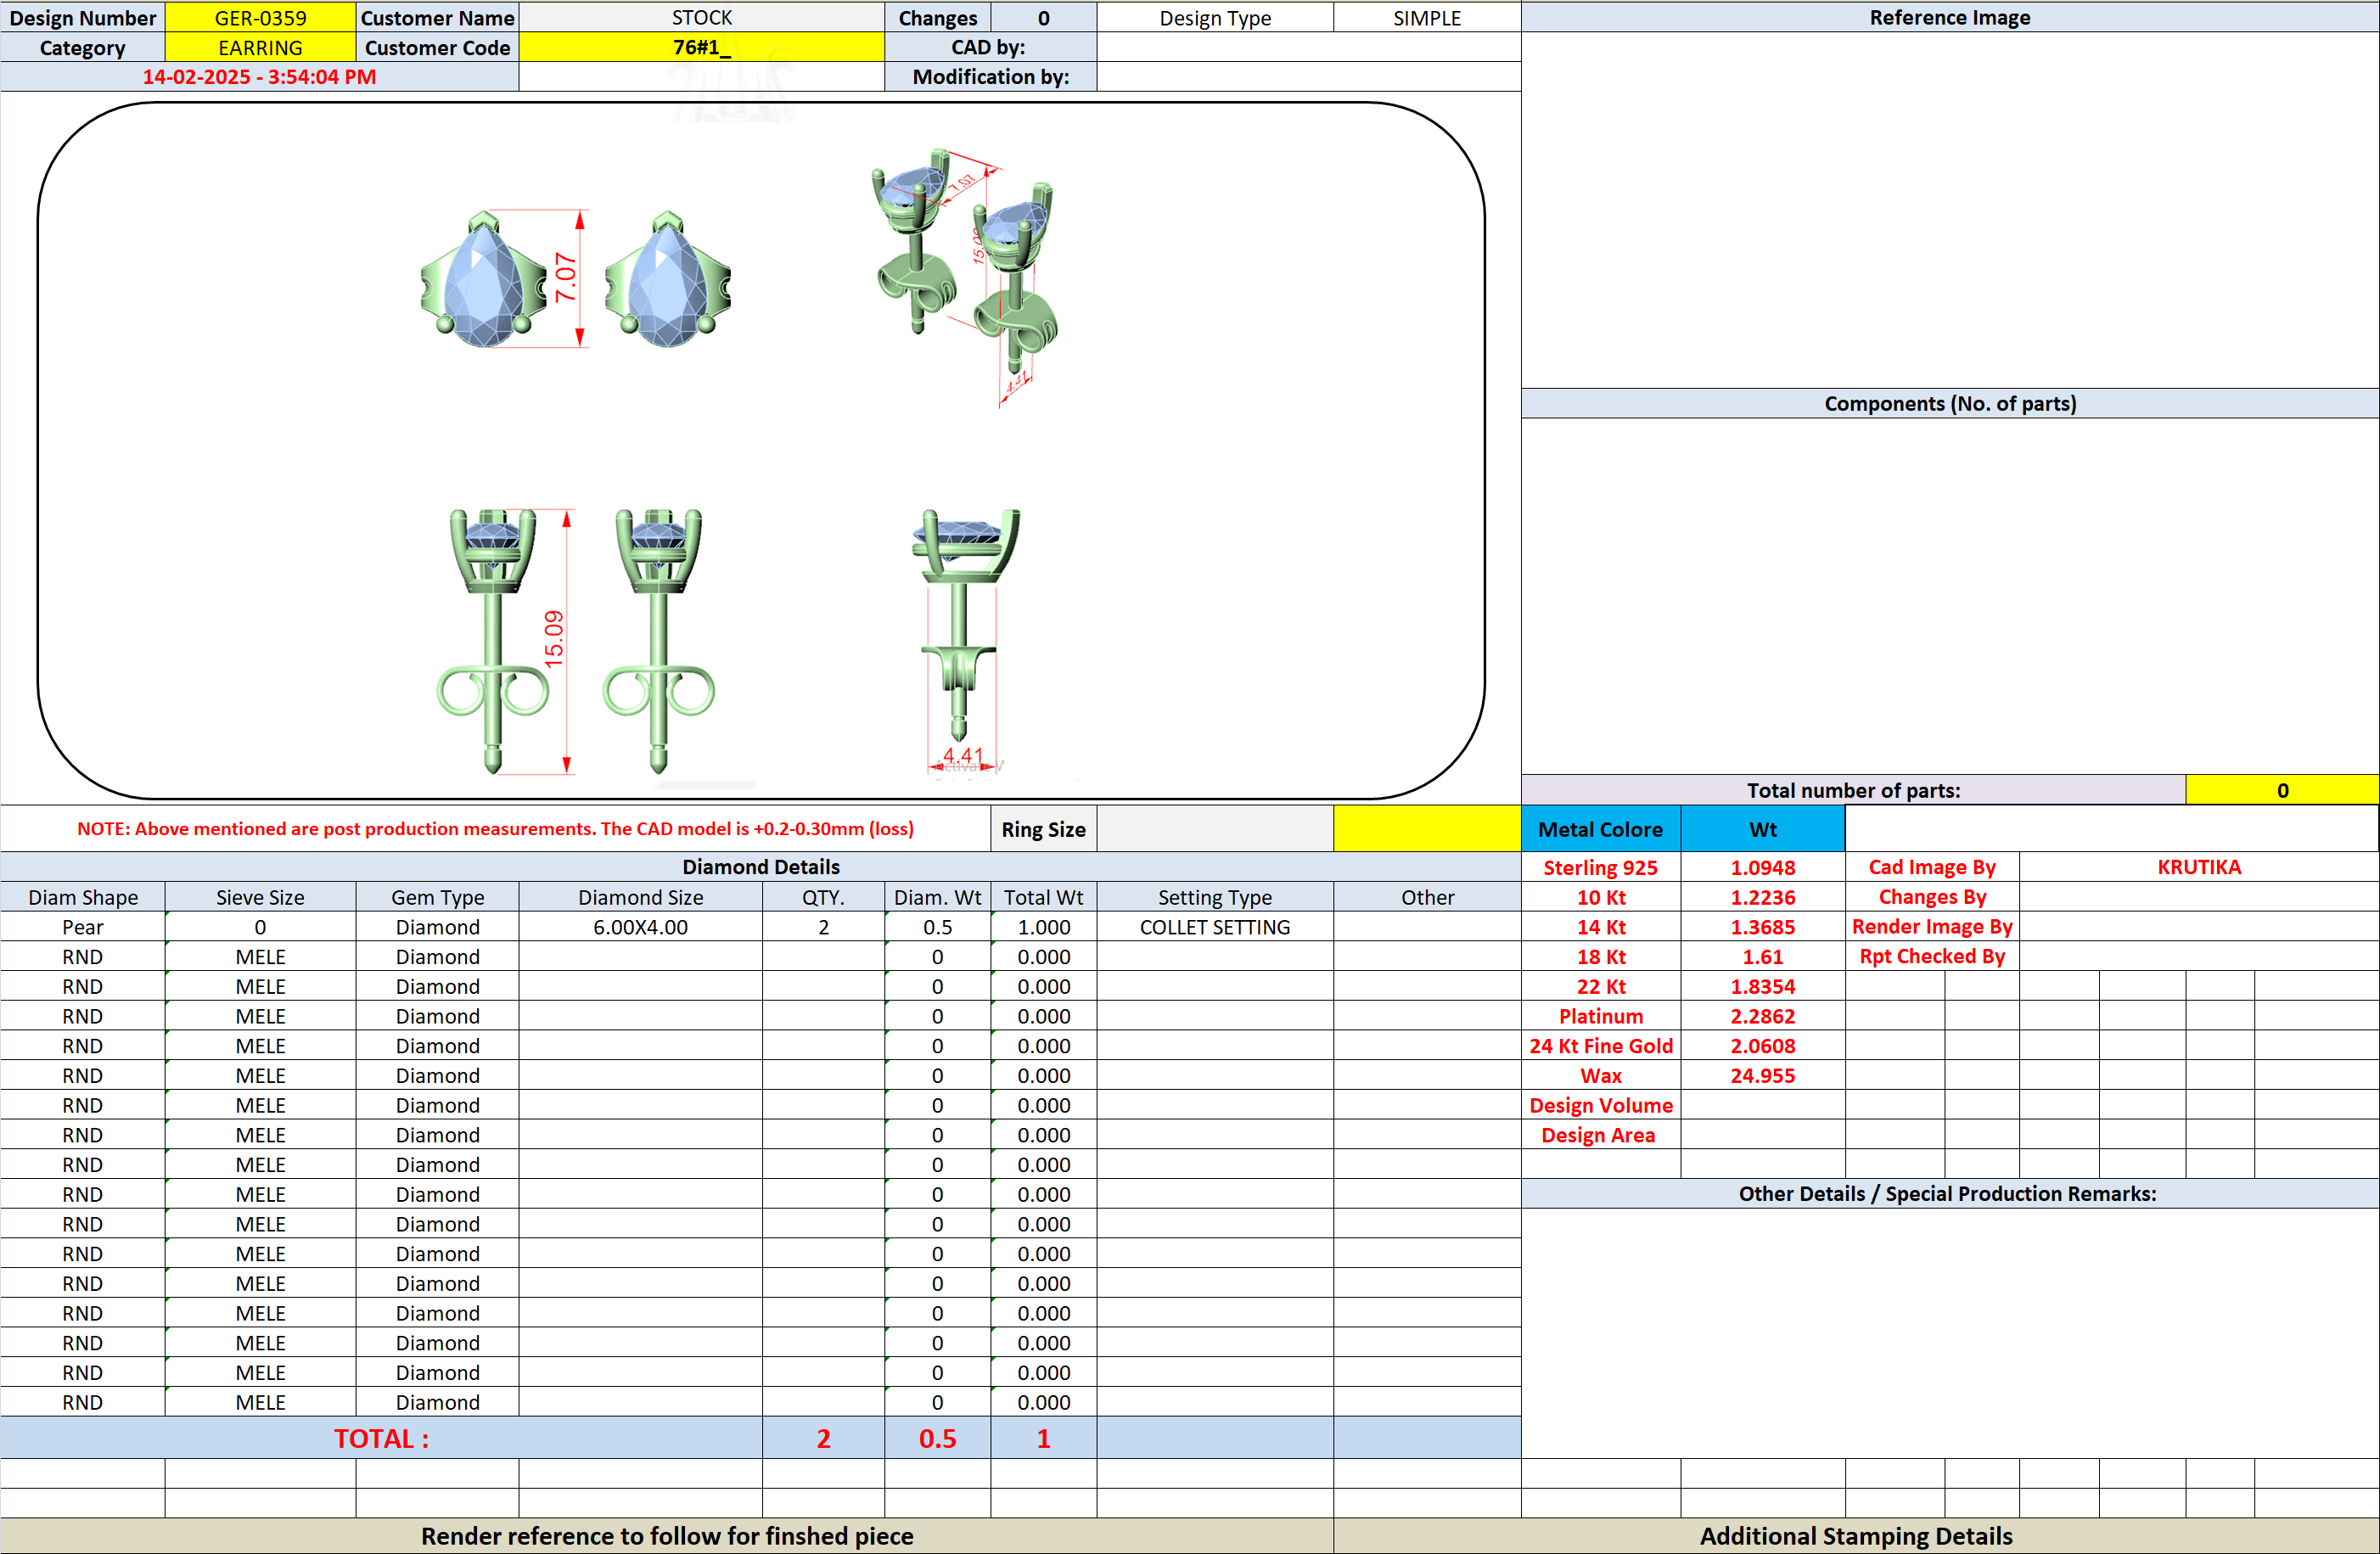Select the 24 Kt Fine Gold label
The image size is (2380, 1554).
1601,1046
